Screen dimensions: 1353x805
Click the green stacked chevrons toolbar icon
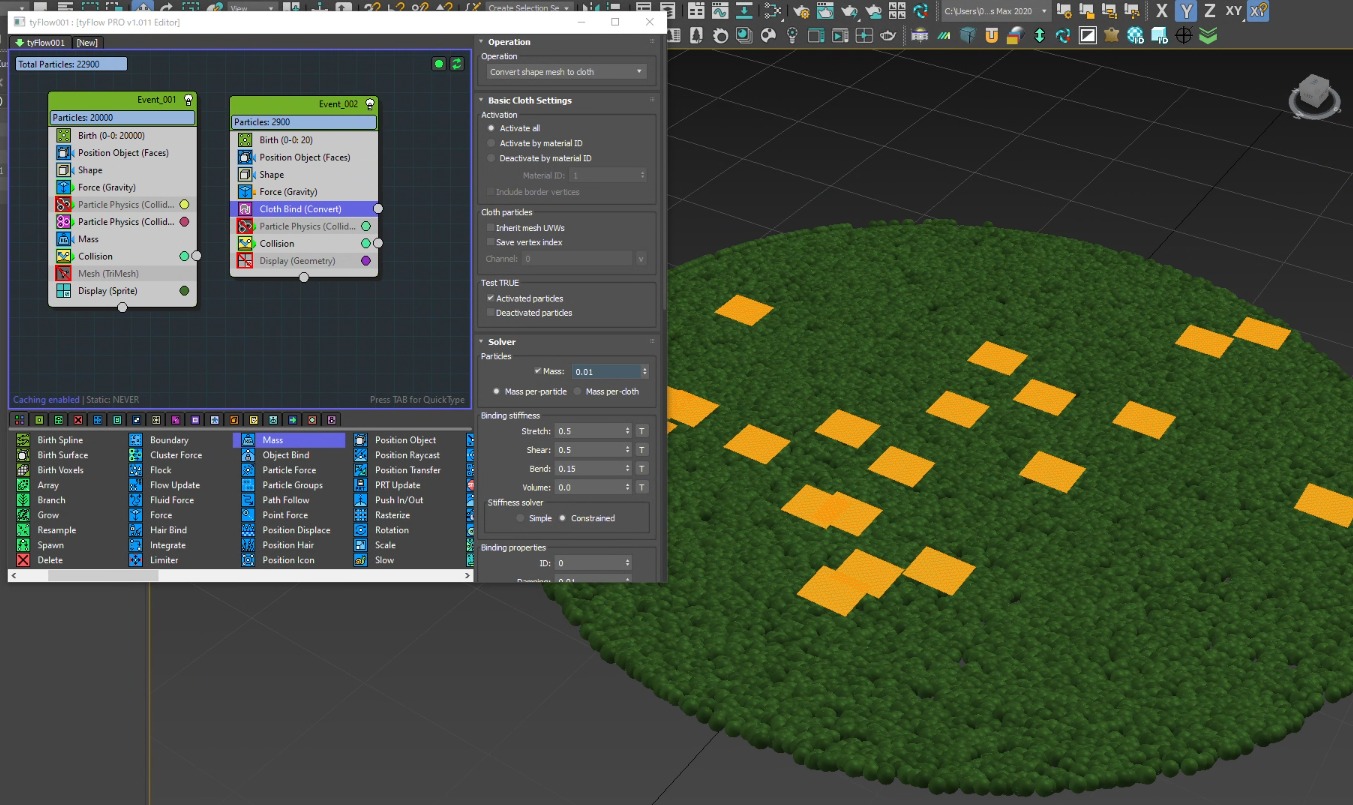[x=1208, y=36]
